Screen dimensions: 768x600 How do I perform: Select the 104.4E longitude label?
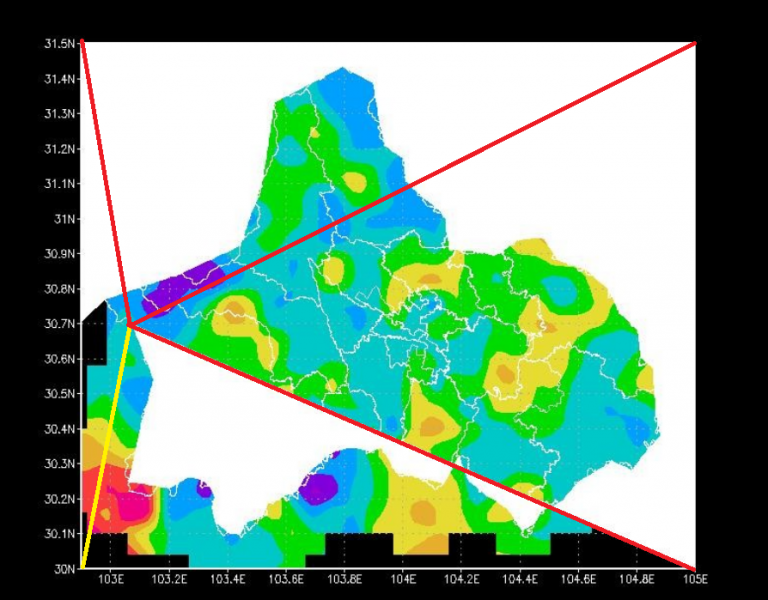(x=520, y=580)
